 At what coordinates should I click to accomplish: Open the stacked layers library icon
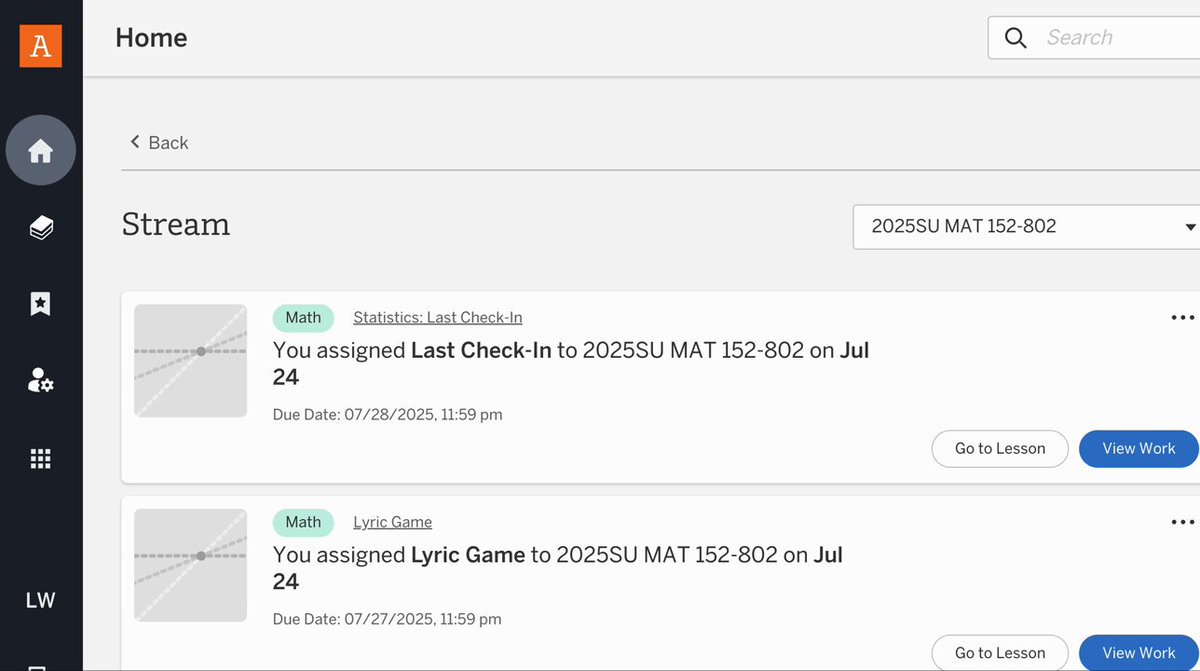pos(41,228)
